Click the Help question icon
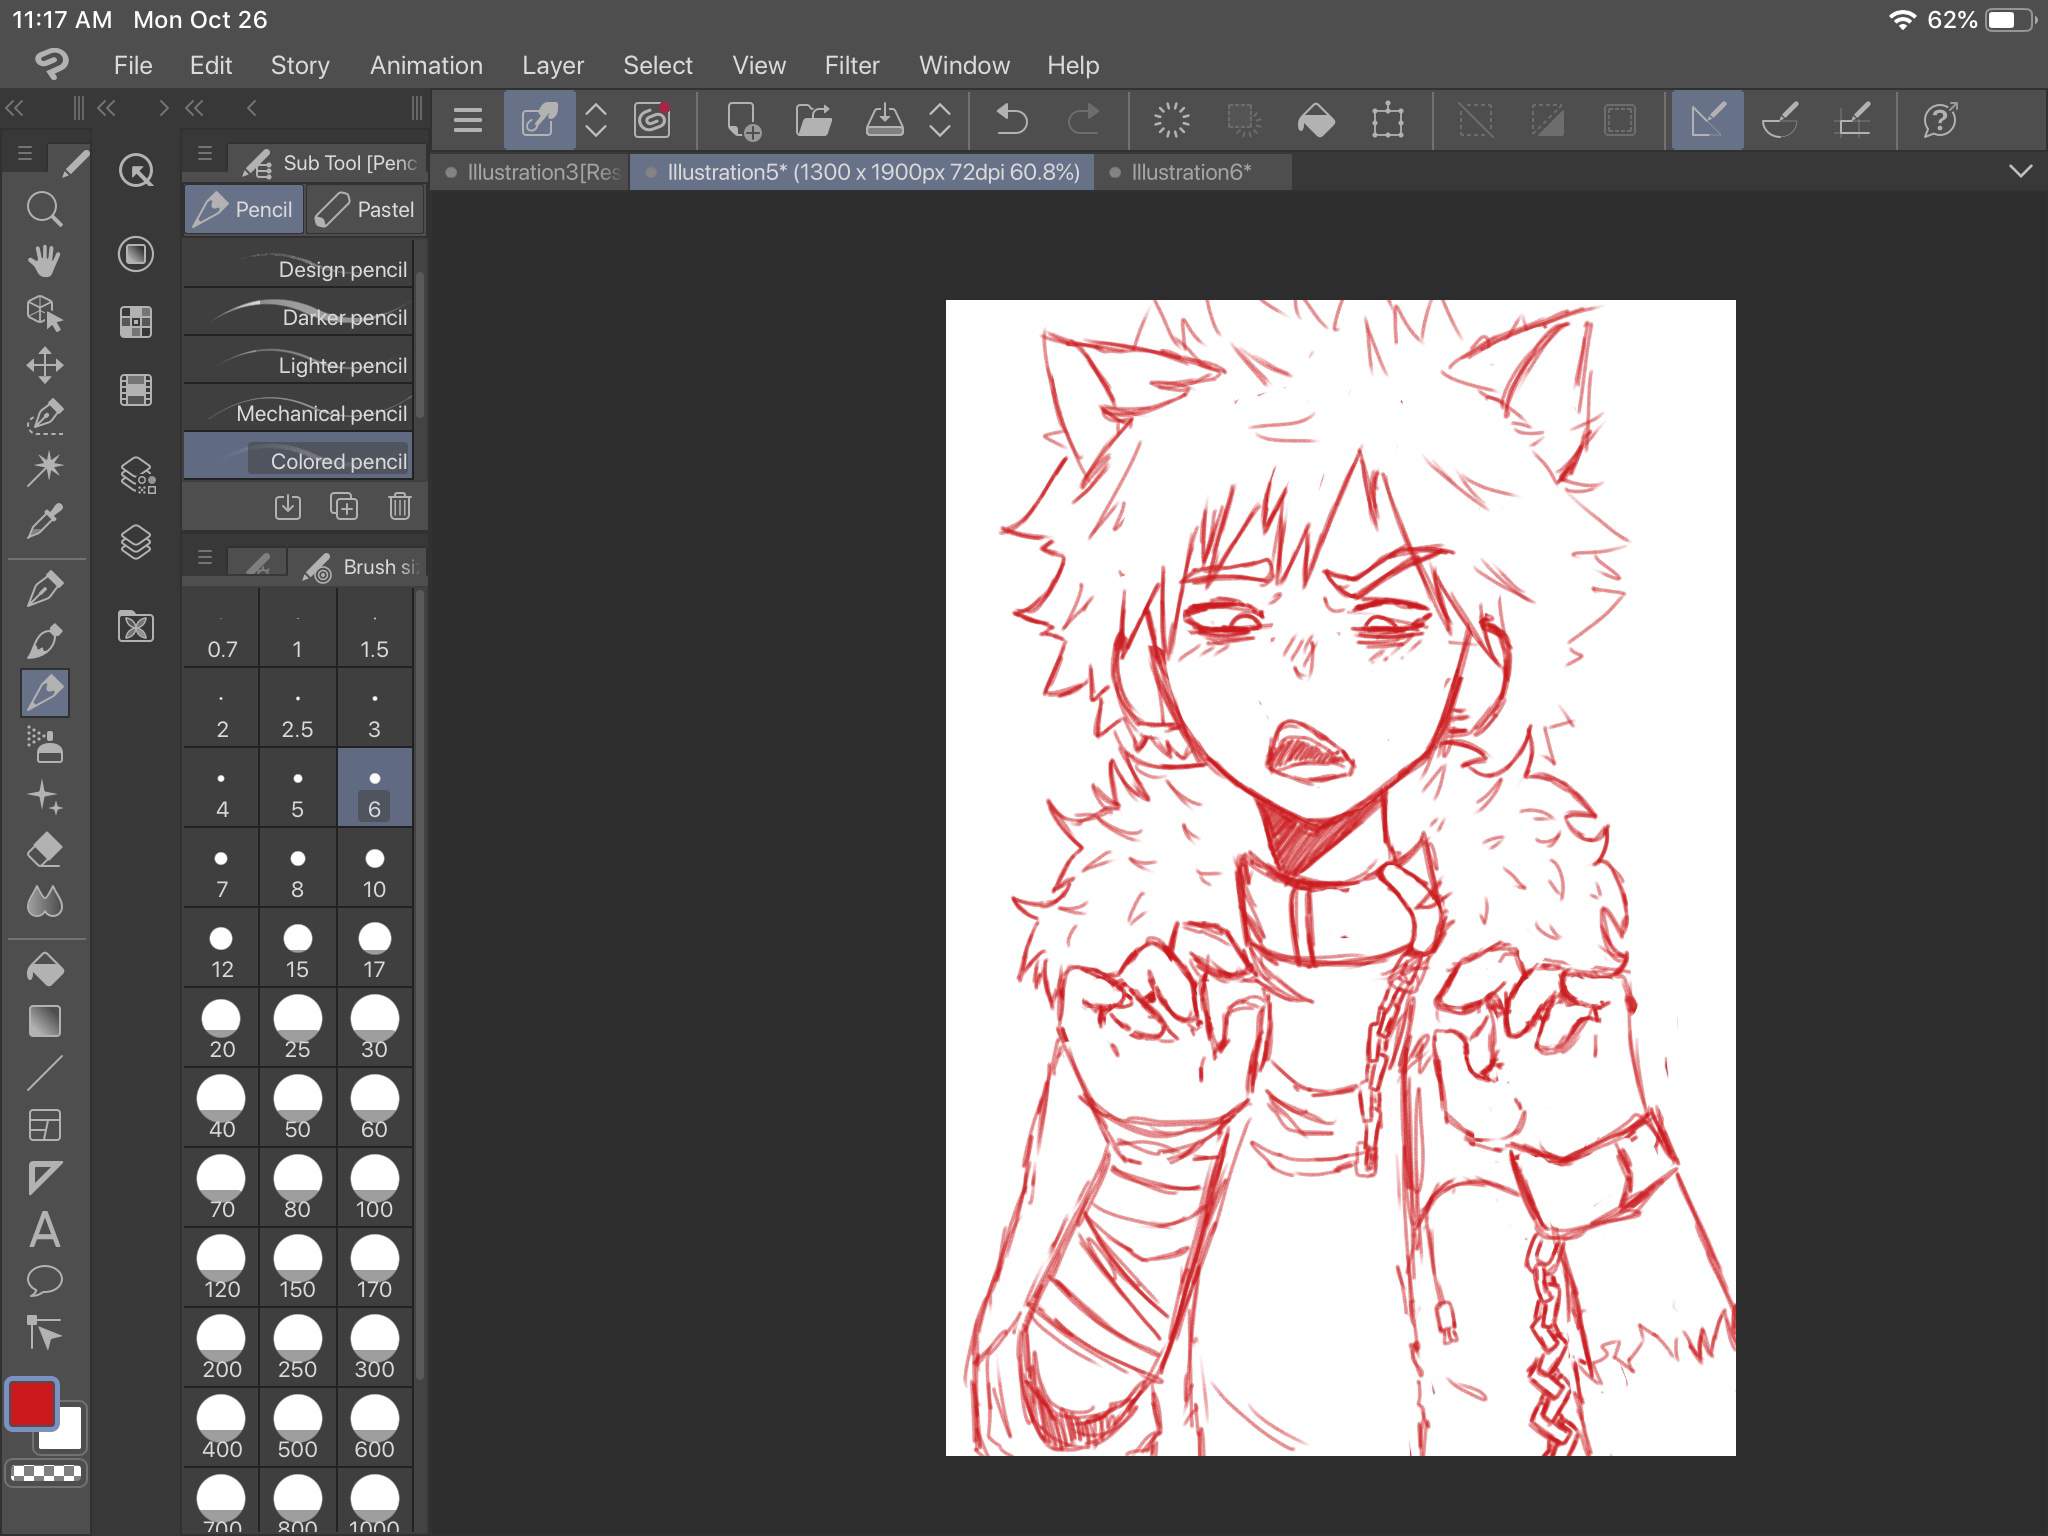The width and height of the screenshot is (2048, 1536). [x=1940, y=120]
